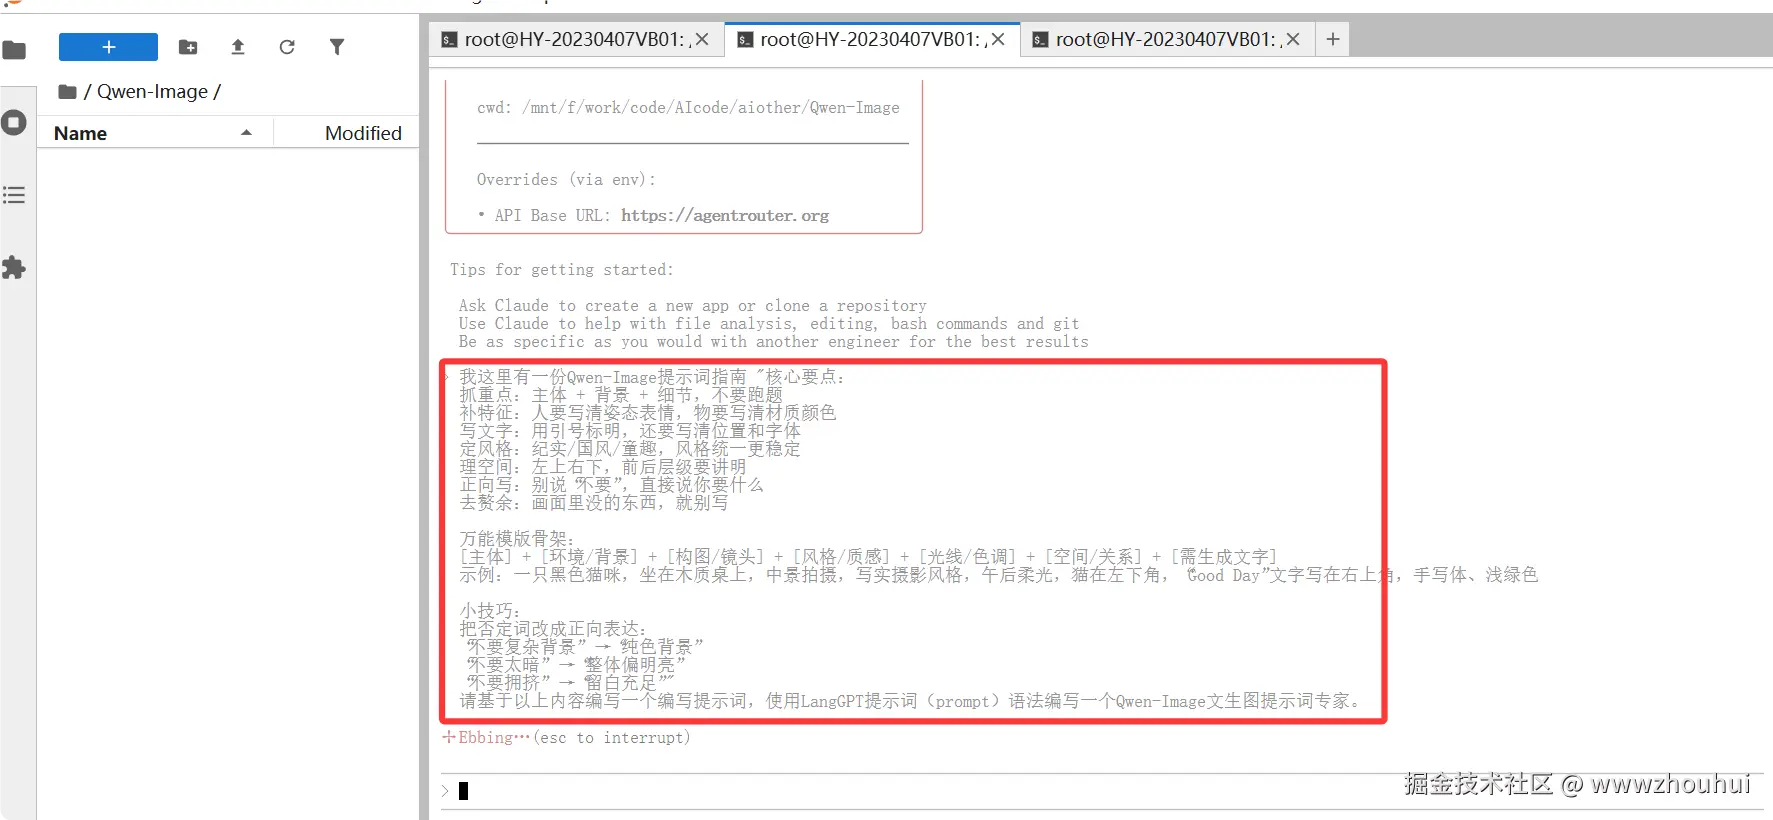Open the File Browser sidebar panel
Image resolution: width=1773 pixels, height=820 pixels.
tap(14, 49)
